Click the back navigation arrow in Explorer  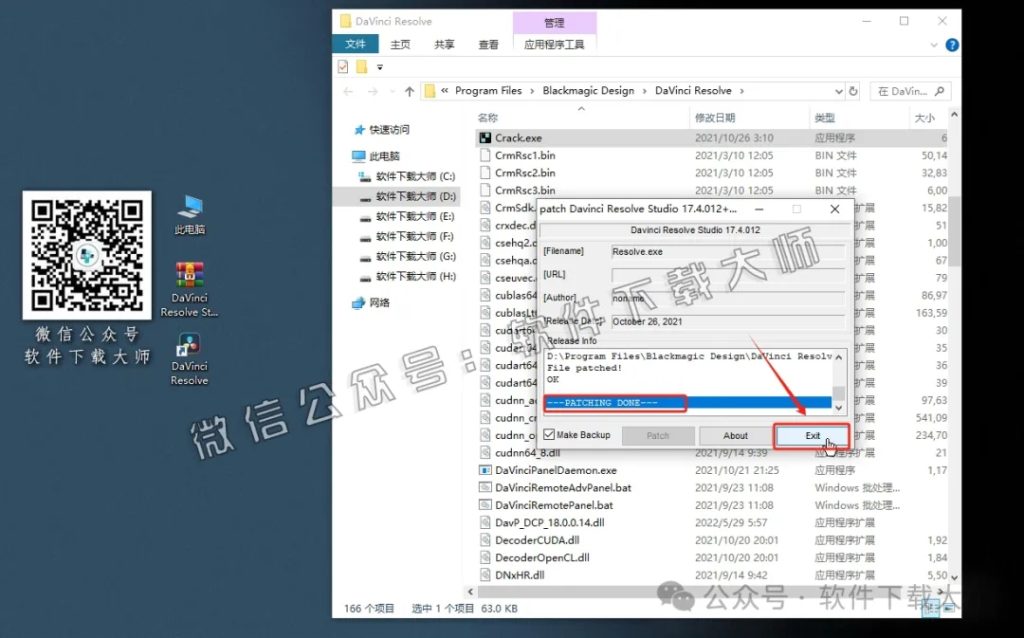pos(347,90)
